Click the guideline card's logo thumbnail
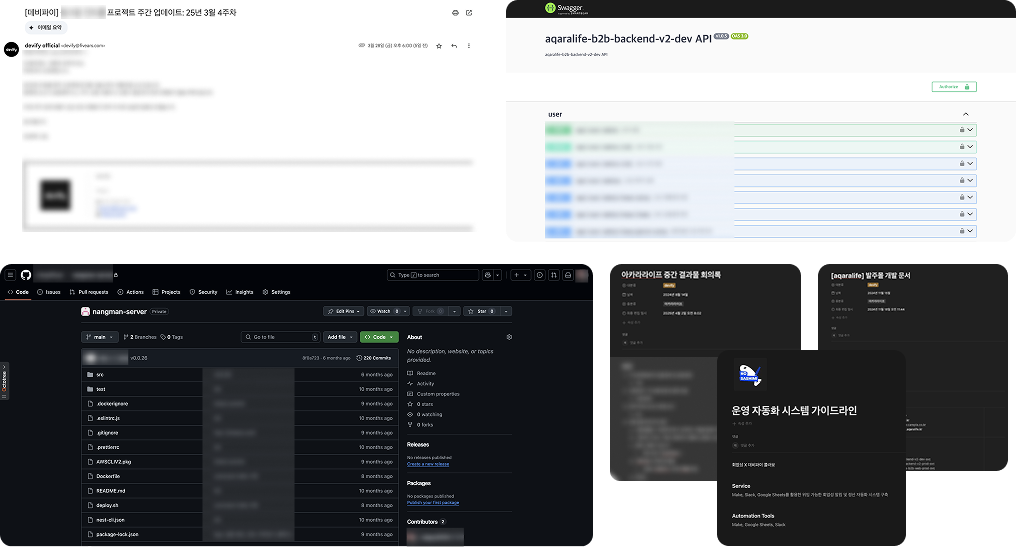Image resolution: width=1016 pixels, height=547 pixels. tap(750, 375)
